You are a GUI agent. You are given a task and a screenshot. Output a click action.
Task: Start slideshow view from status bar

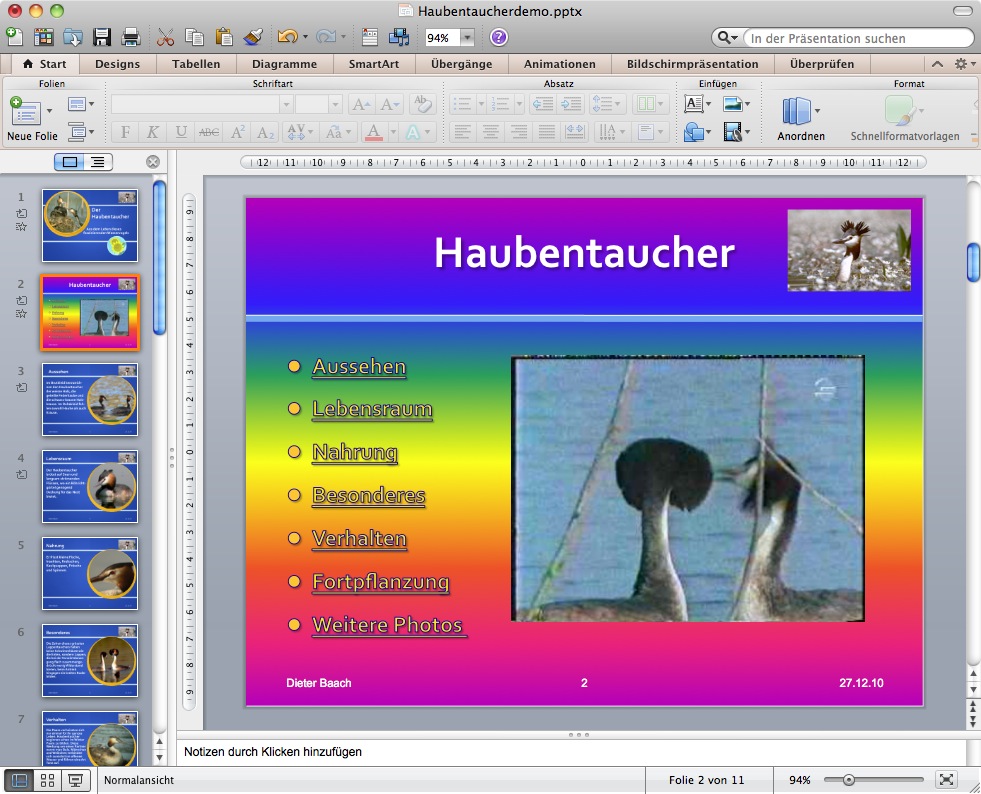(75, 780)
